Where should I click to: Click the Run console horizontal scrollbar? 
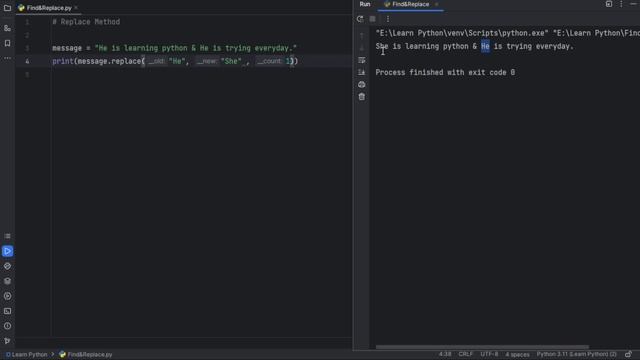point(482,347)
